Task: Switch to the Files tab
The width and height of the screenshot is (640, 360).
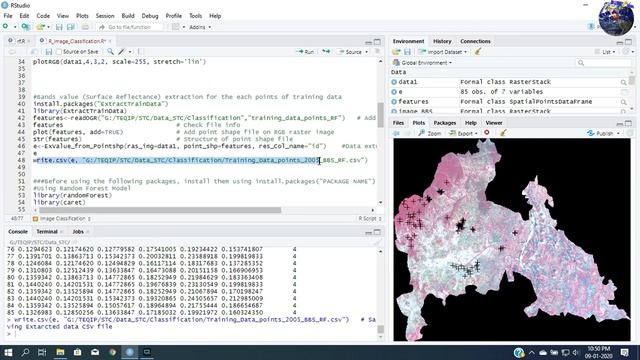Action: 398,123
